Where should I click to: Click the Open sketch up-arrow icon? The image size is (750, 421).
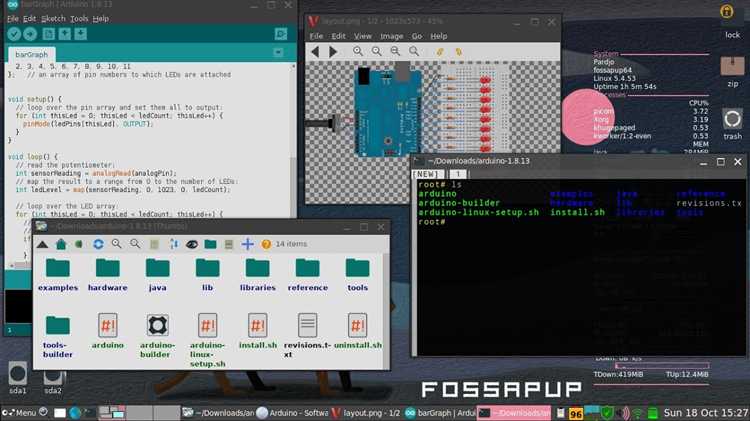pyautogui.click(x=65, y=34)
